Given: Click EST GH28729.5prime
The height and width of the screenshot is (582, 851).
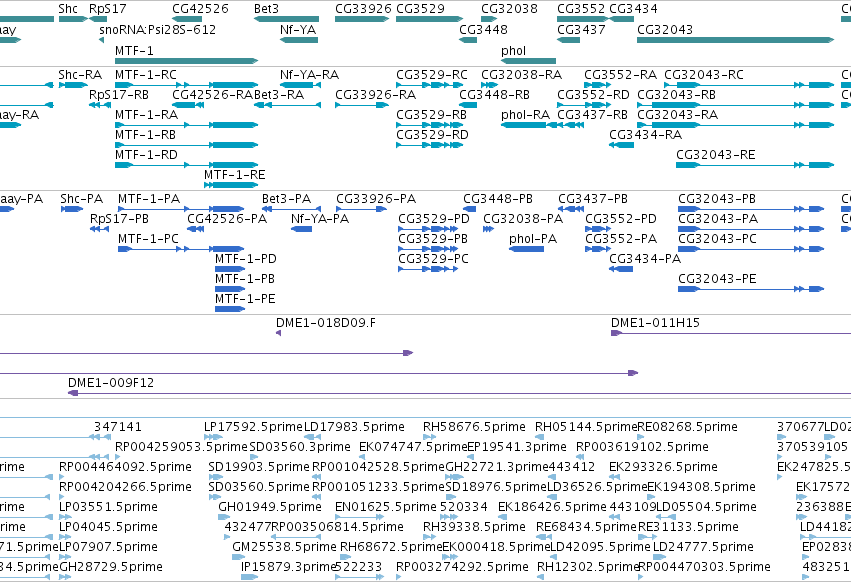Looking at the screenshot, I should pyautogui.click(x=65, y=577).
